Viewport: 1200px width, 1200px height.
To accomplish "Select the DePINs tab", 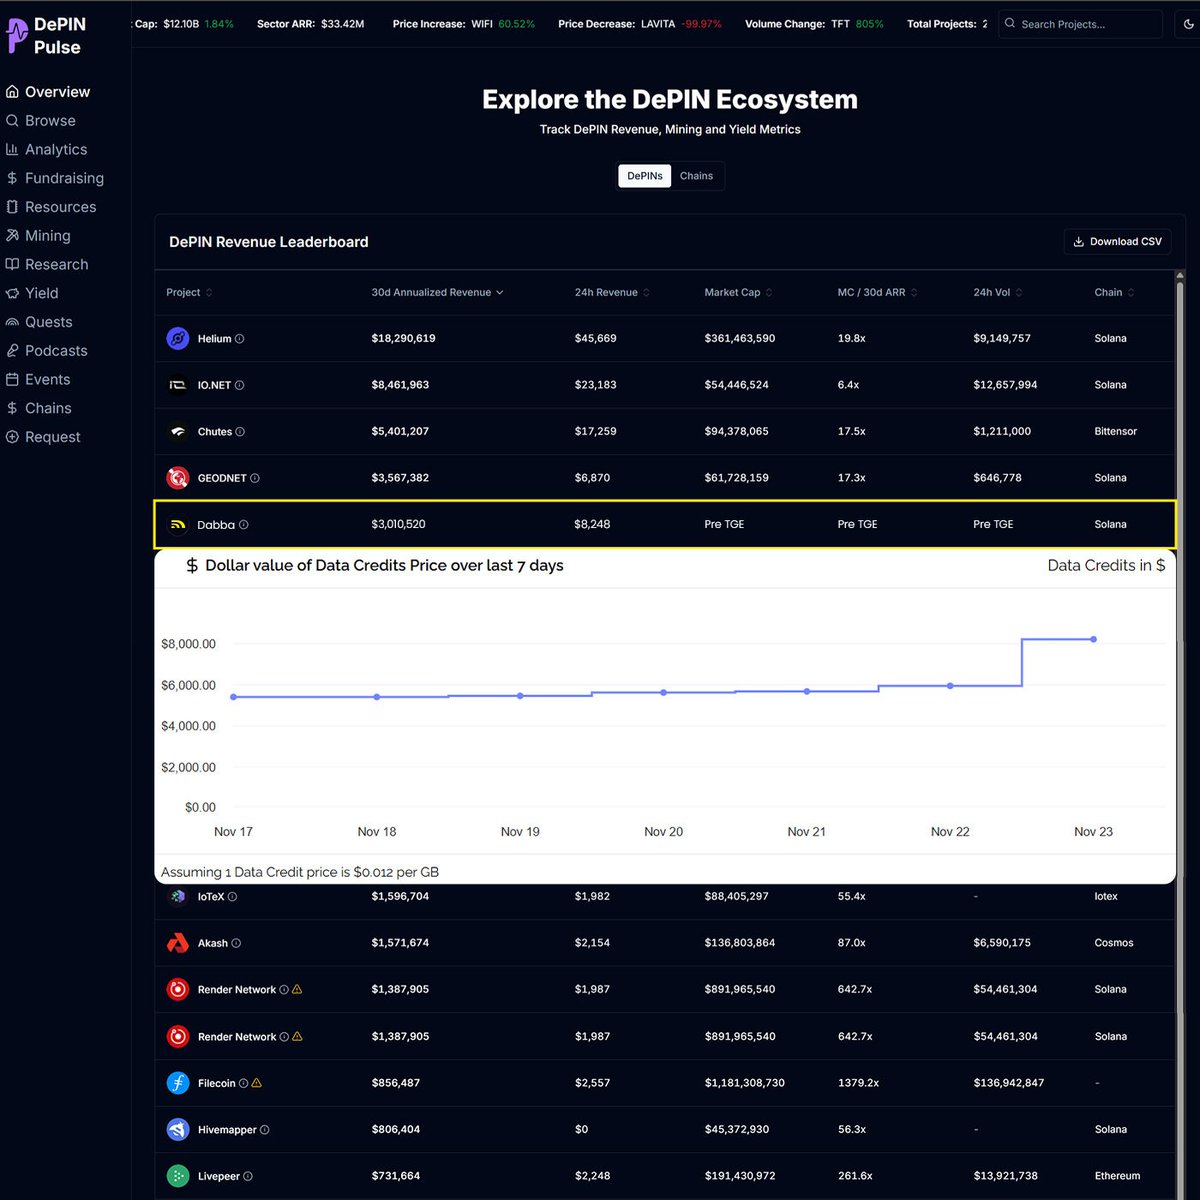I will pyautogui.click(x=645, y=176).
